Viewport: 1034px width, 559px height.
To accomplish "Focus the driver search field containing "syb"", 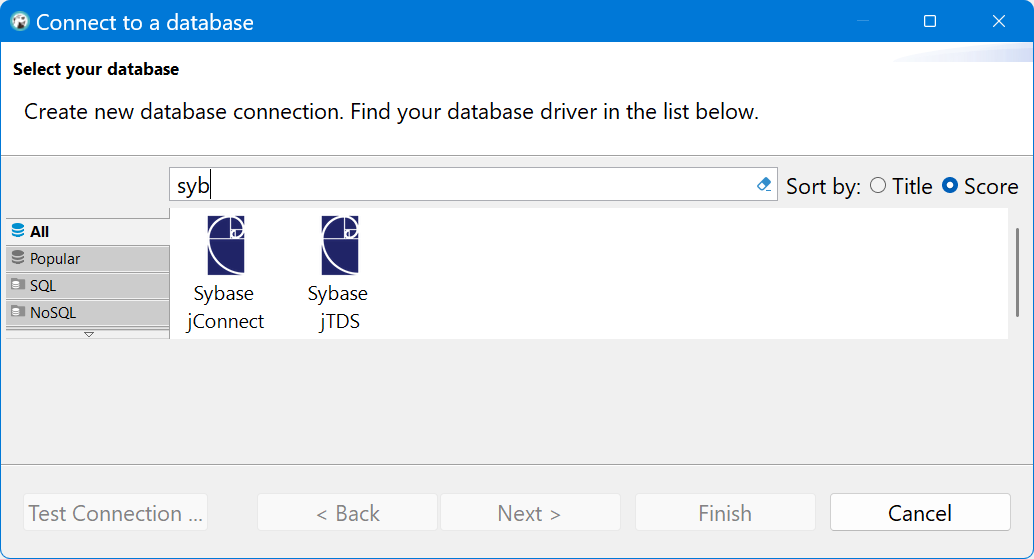I will (460, 185).
